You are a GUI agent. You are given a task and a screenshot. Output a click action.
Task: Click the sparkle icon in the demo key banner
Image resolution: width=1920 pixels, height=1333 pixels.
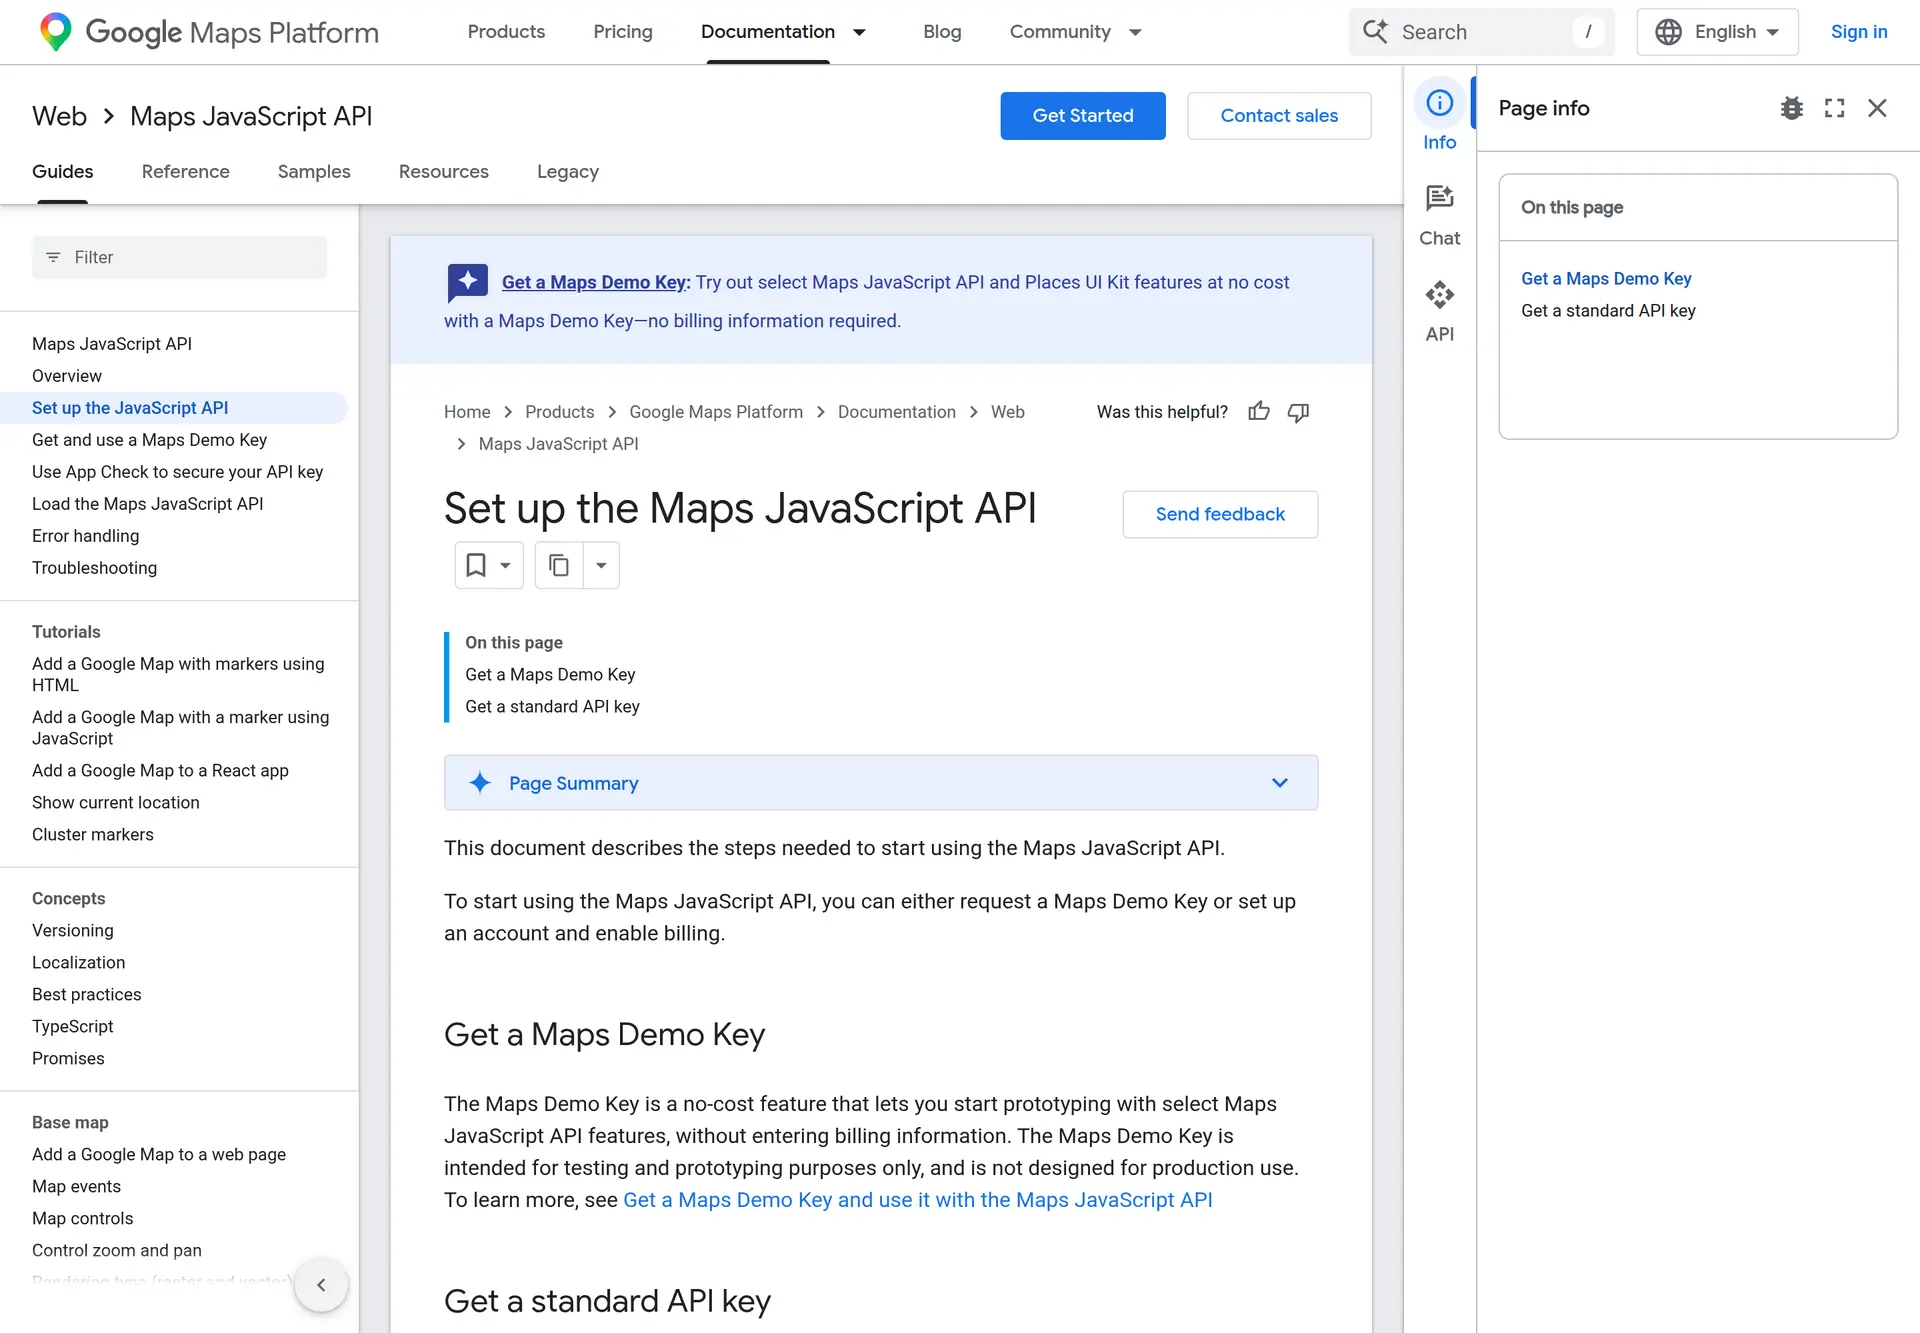tap(467, 283)
